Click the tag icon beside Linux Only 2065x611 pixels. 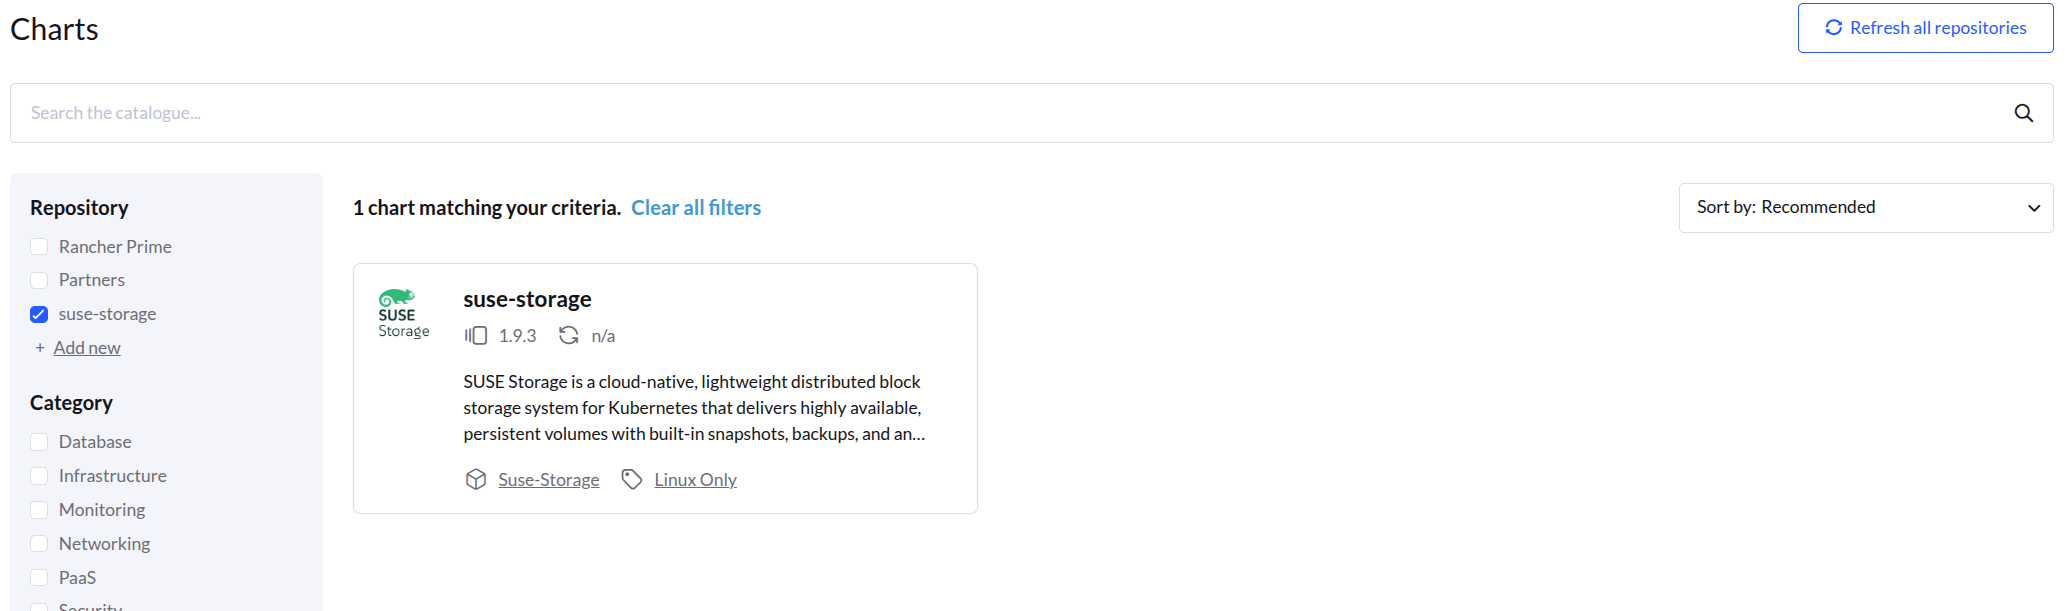click(632, 480)
